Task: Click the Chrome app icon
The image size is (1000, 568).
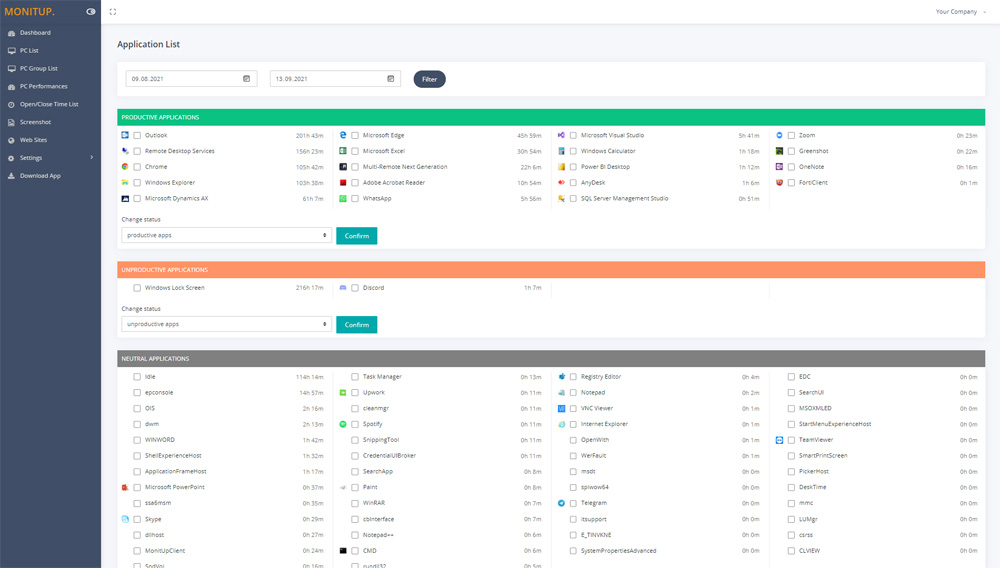Action: (x=125, y=166)
